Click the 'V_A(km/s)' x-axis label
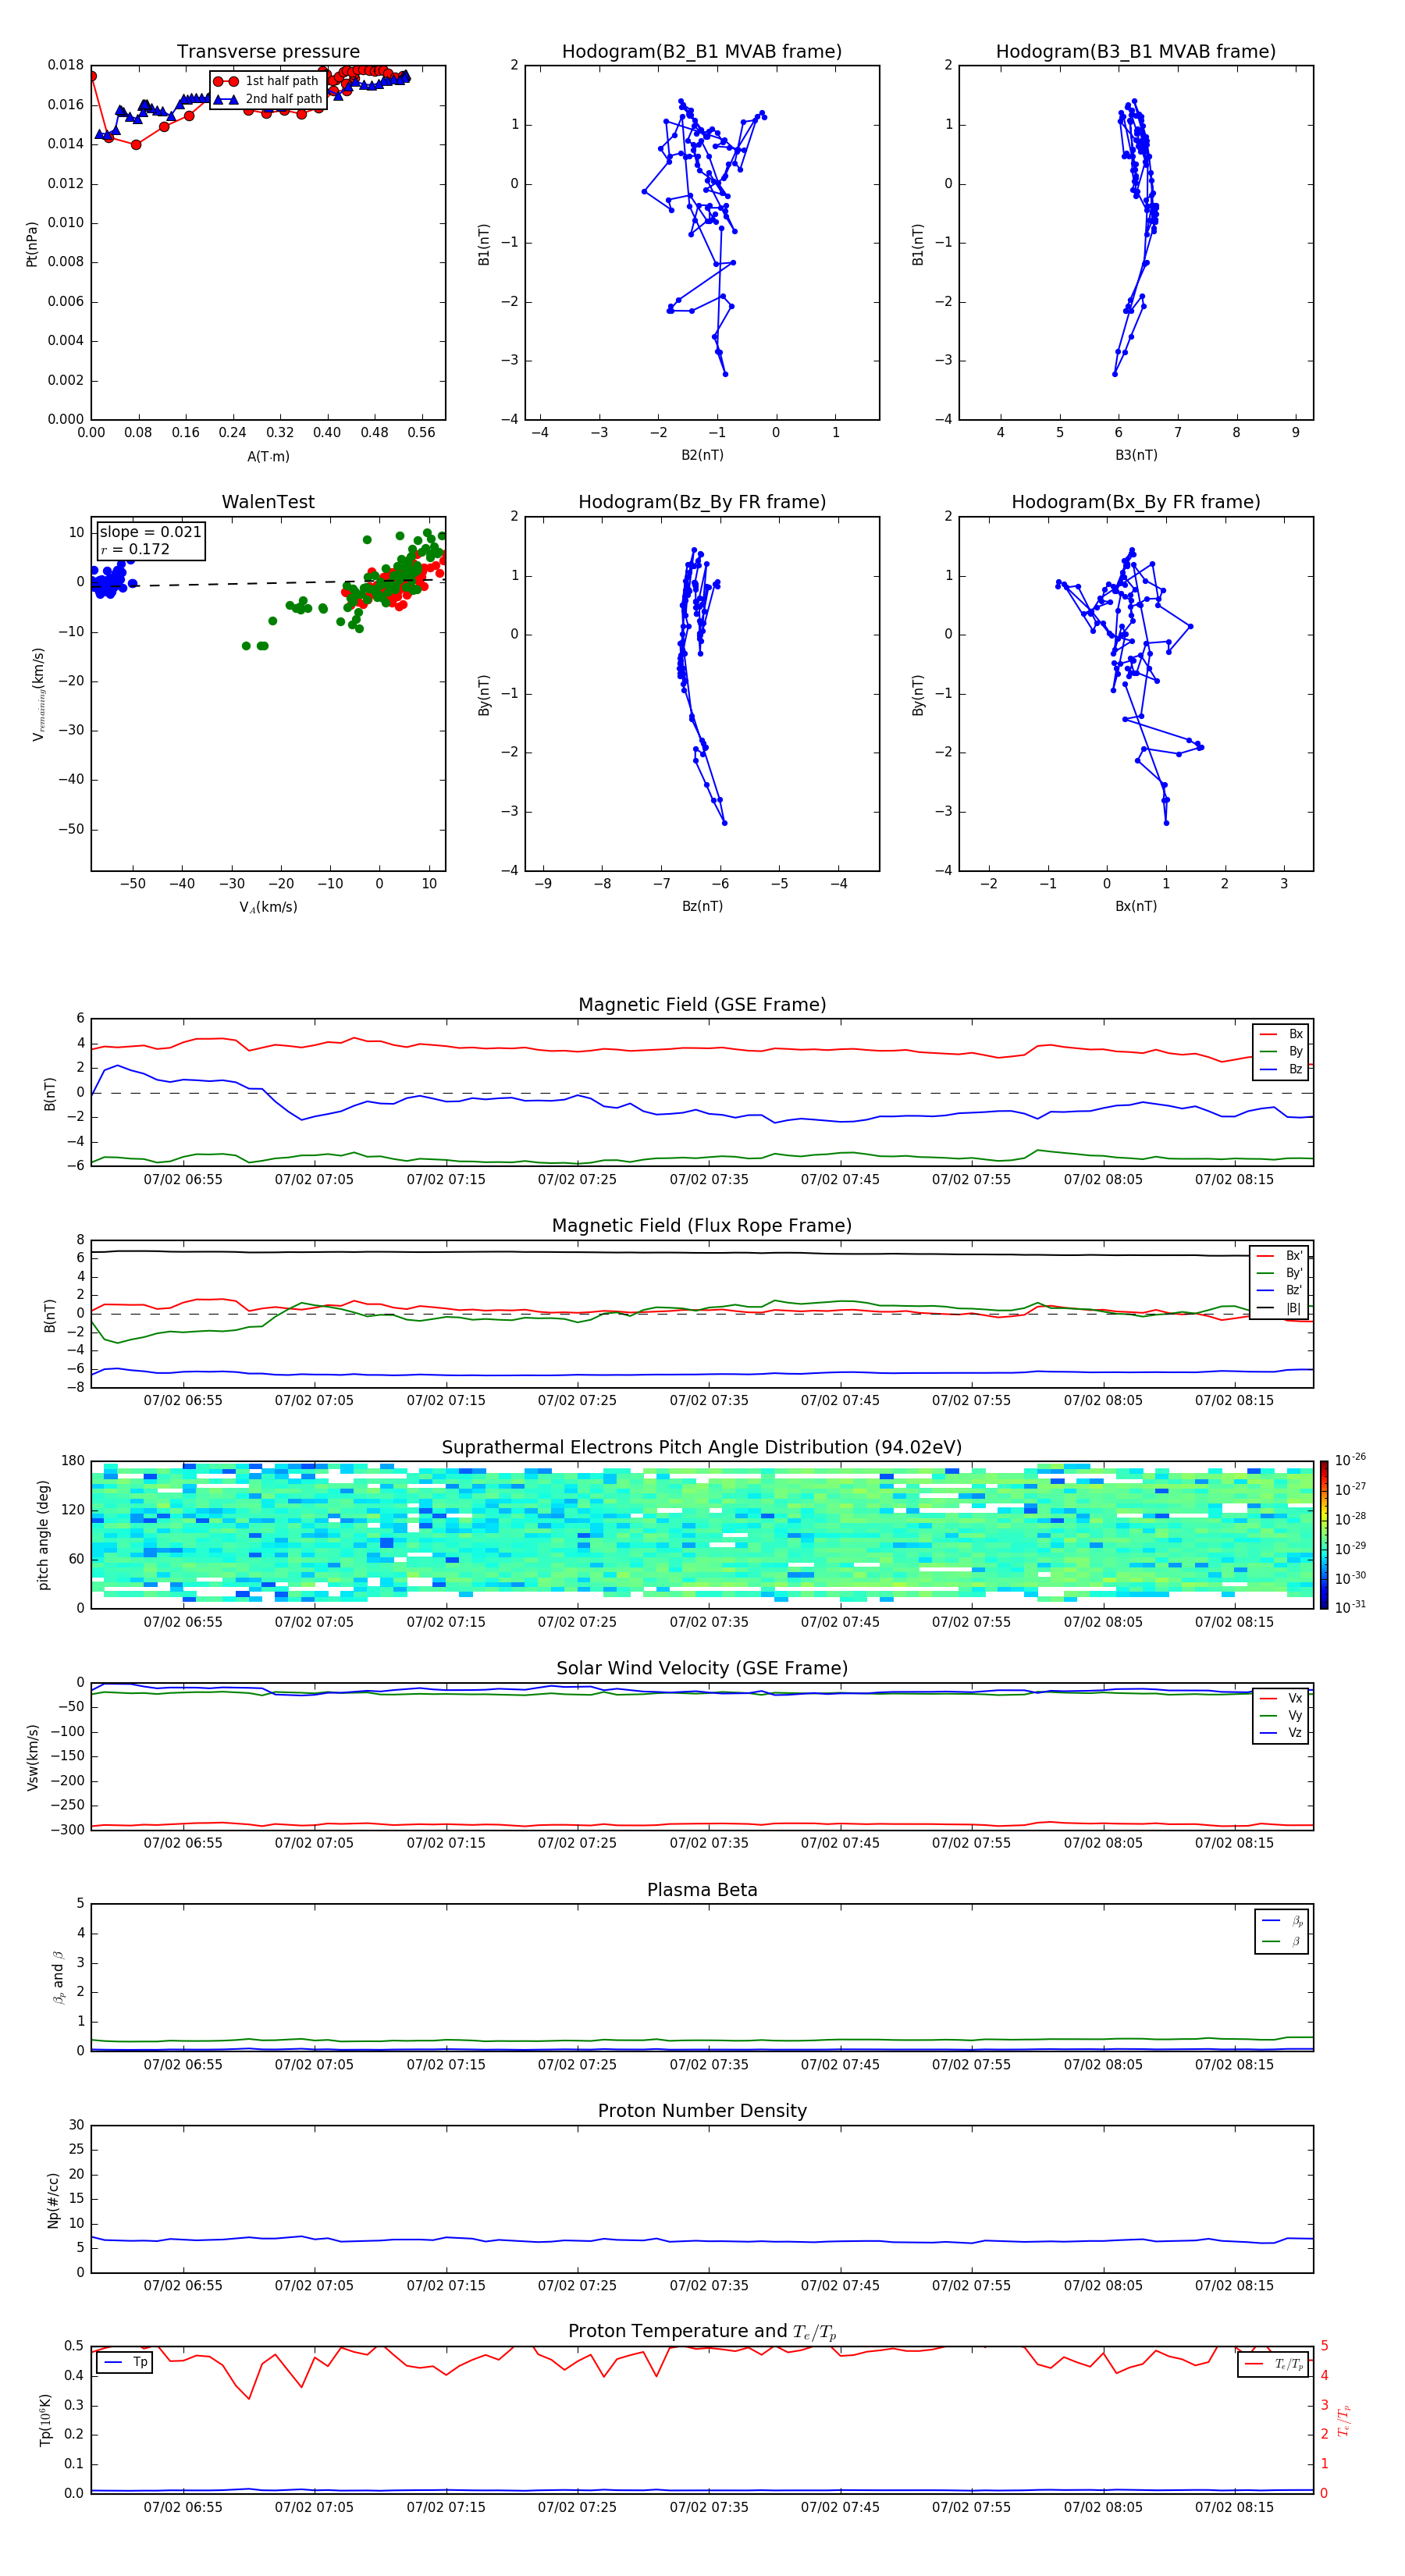The width and height of the screenshot is (1405, 2576). coord(268,907)
